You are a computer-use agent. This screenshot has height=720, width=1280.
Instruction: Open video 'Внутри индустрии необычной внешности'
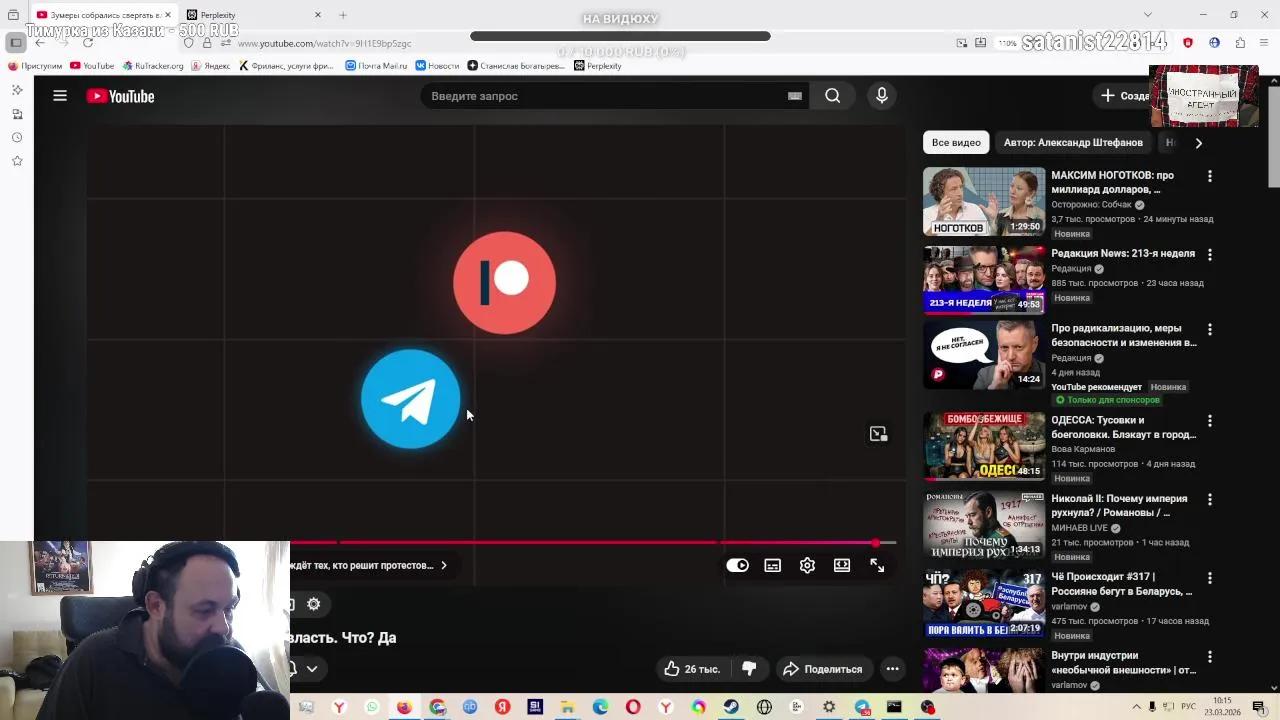click(x=1123, y=662)
